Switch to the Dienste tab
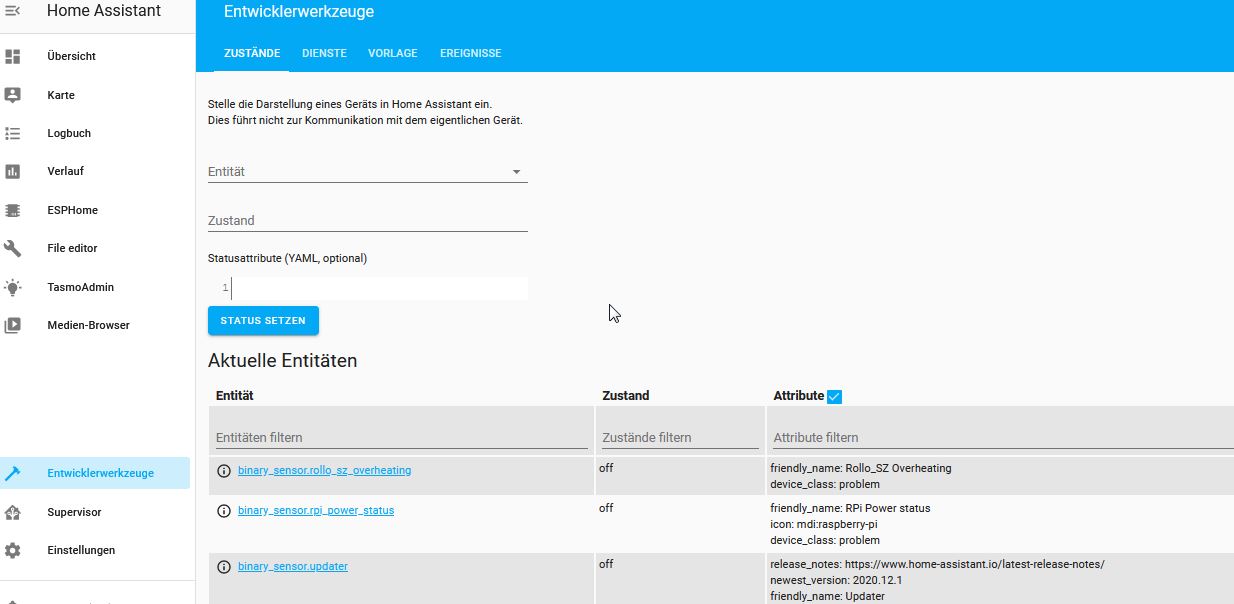This screenshot has height=604, width=1234. point(324,53)
